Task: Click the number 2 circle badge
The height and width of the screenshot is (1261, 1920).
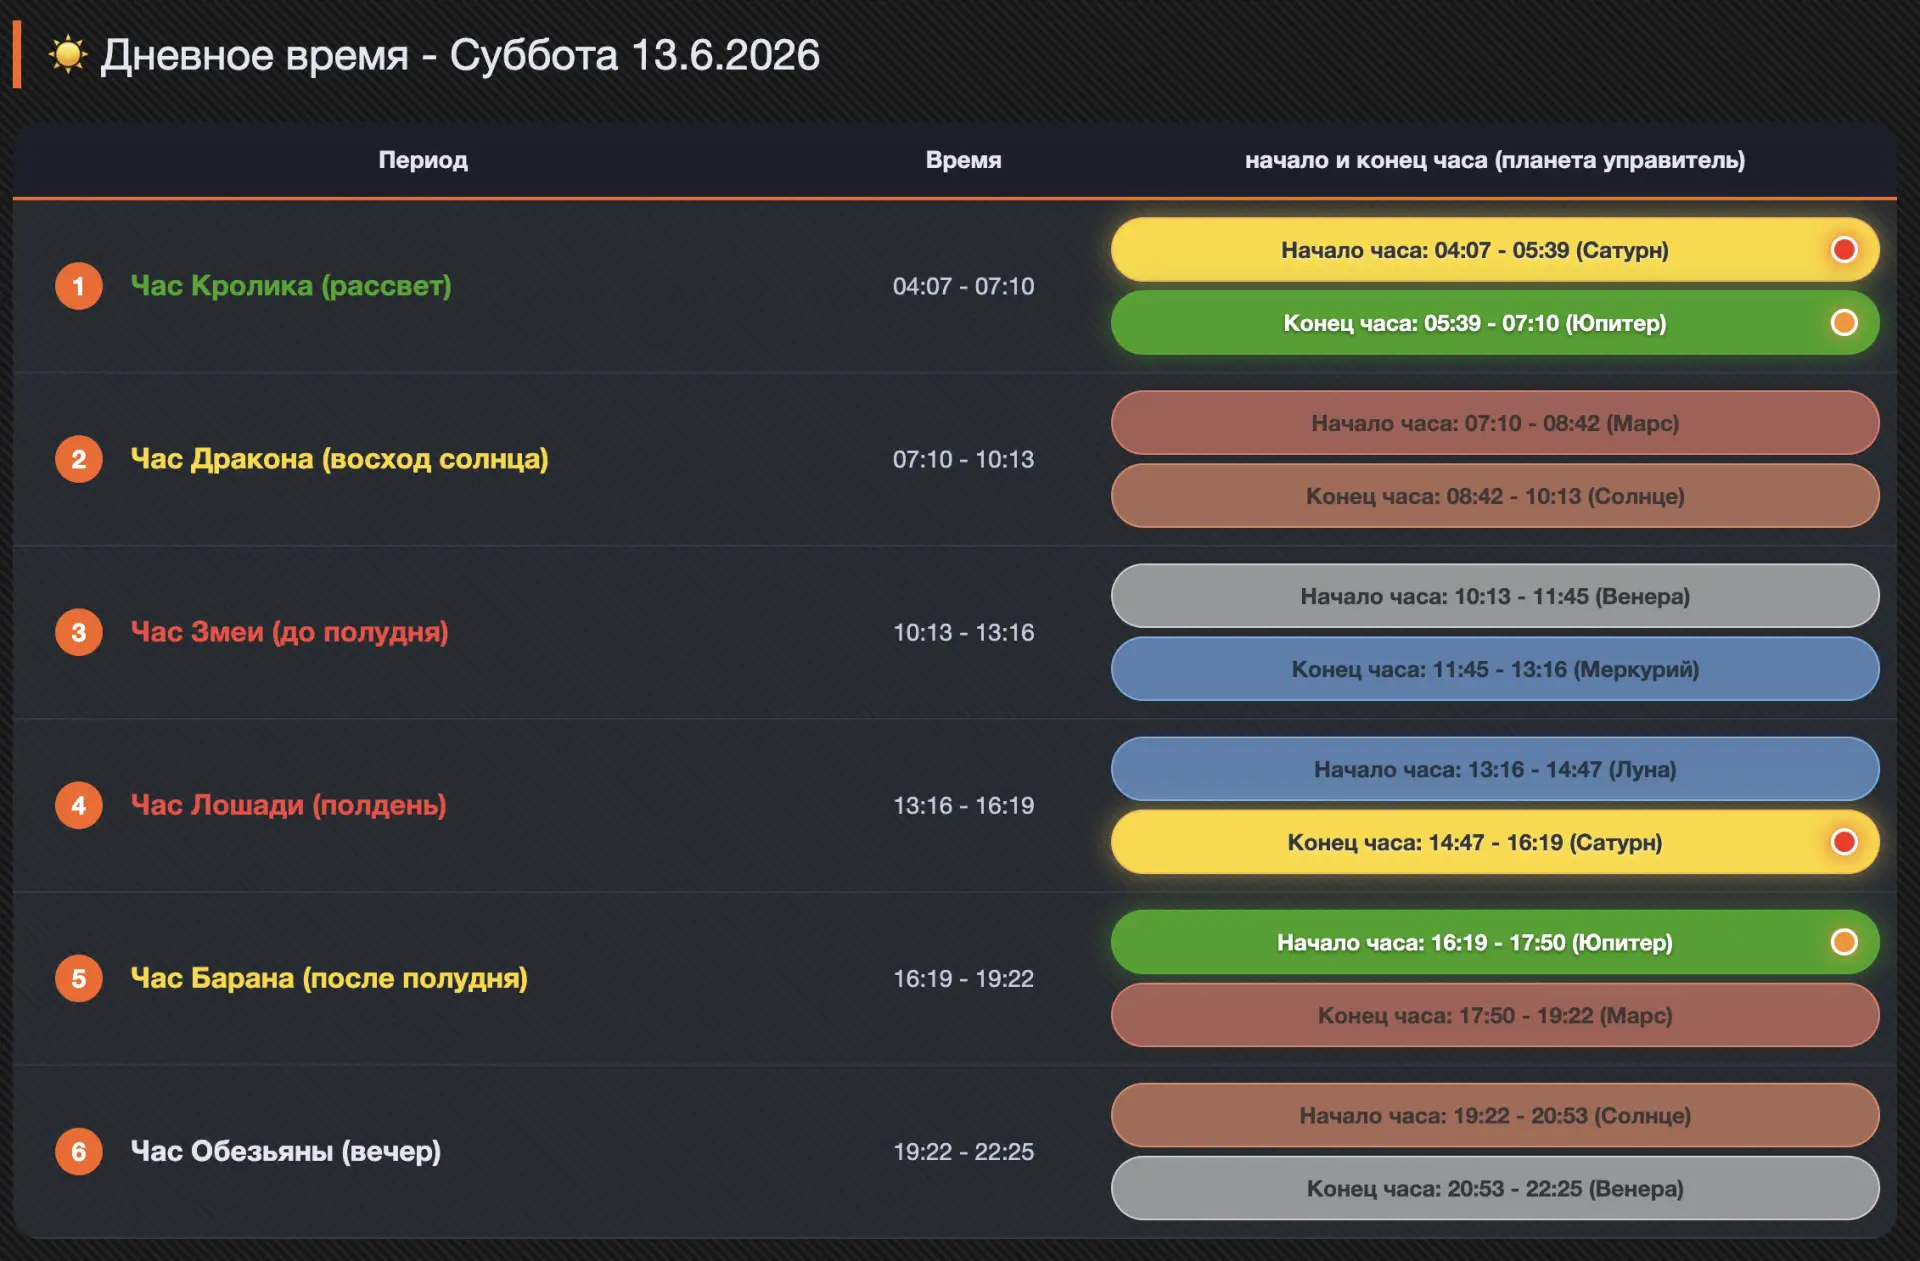Action: pyautogui.click(x=79, y=459)
